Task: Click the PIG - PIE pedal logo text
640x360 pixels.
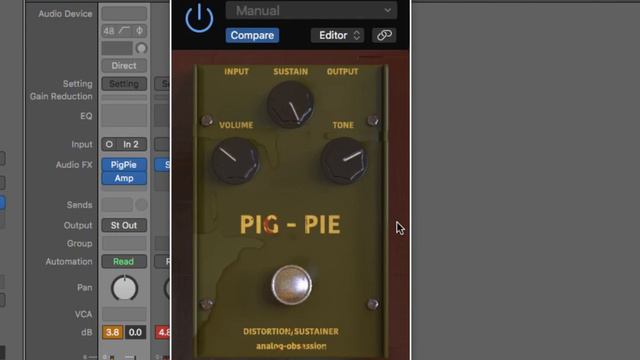Action: tap(290, 224)
